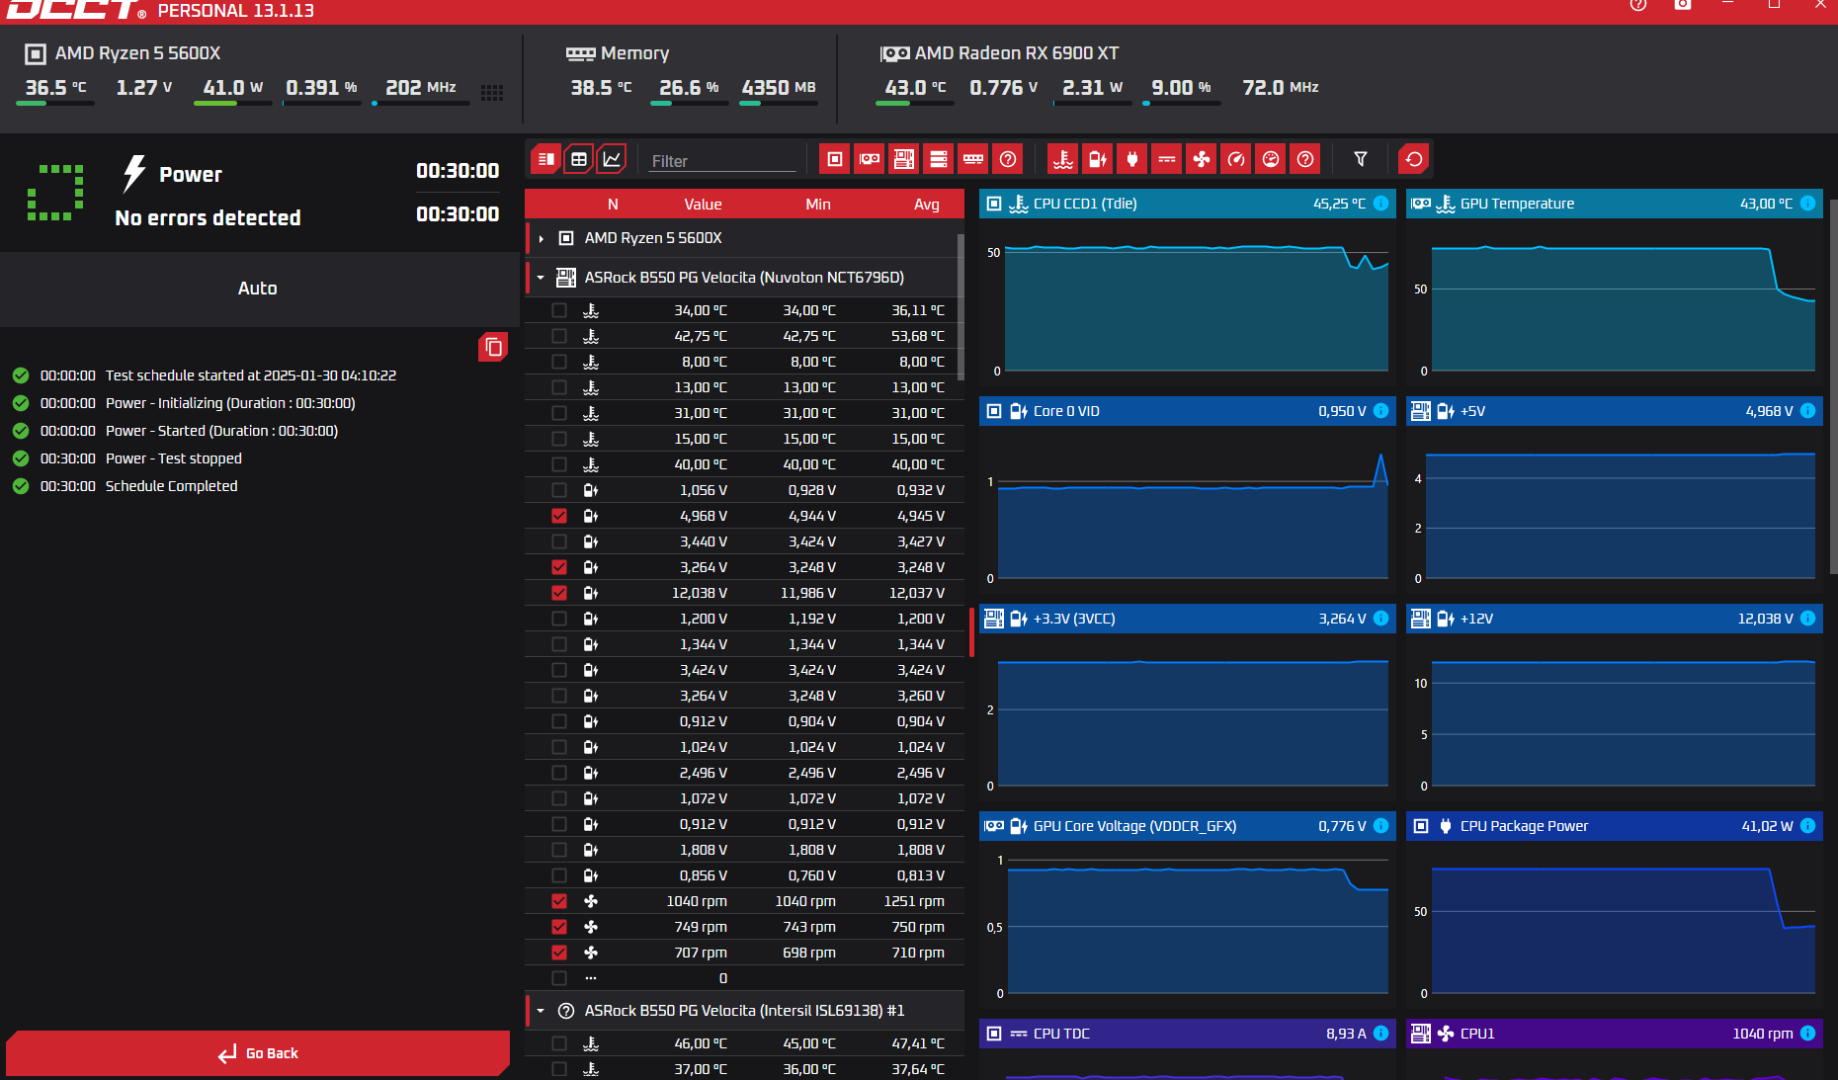Viewport: 1838px width, 1080px height.
Task: Open info for Core 0 VID graph
Action: pyautogui.click(x=1381, y=411)
